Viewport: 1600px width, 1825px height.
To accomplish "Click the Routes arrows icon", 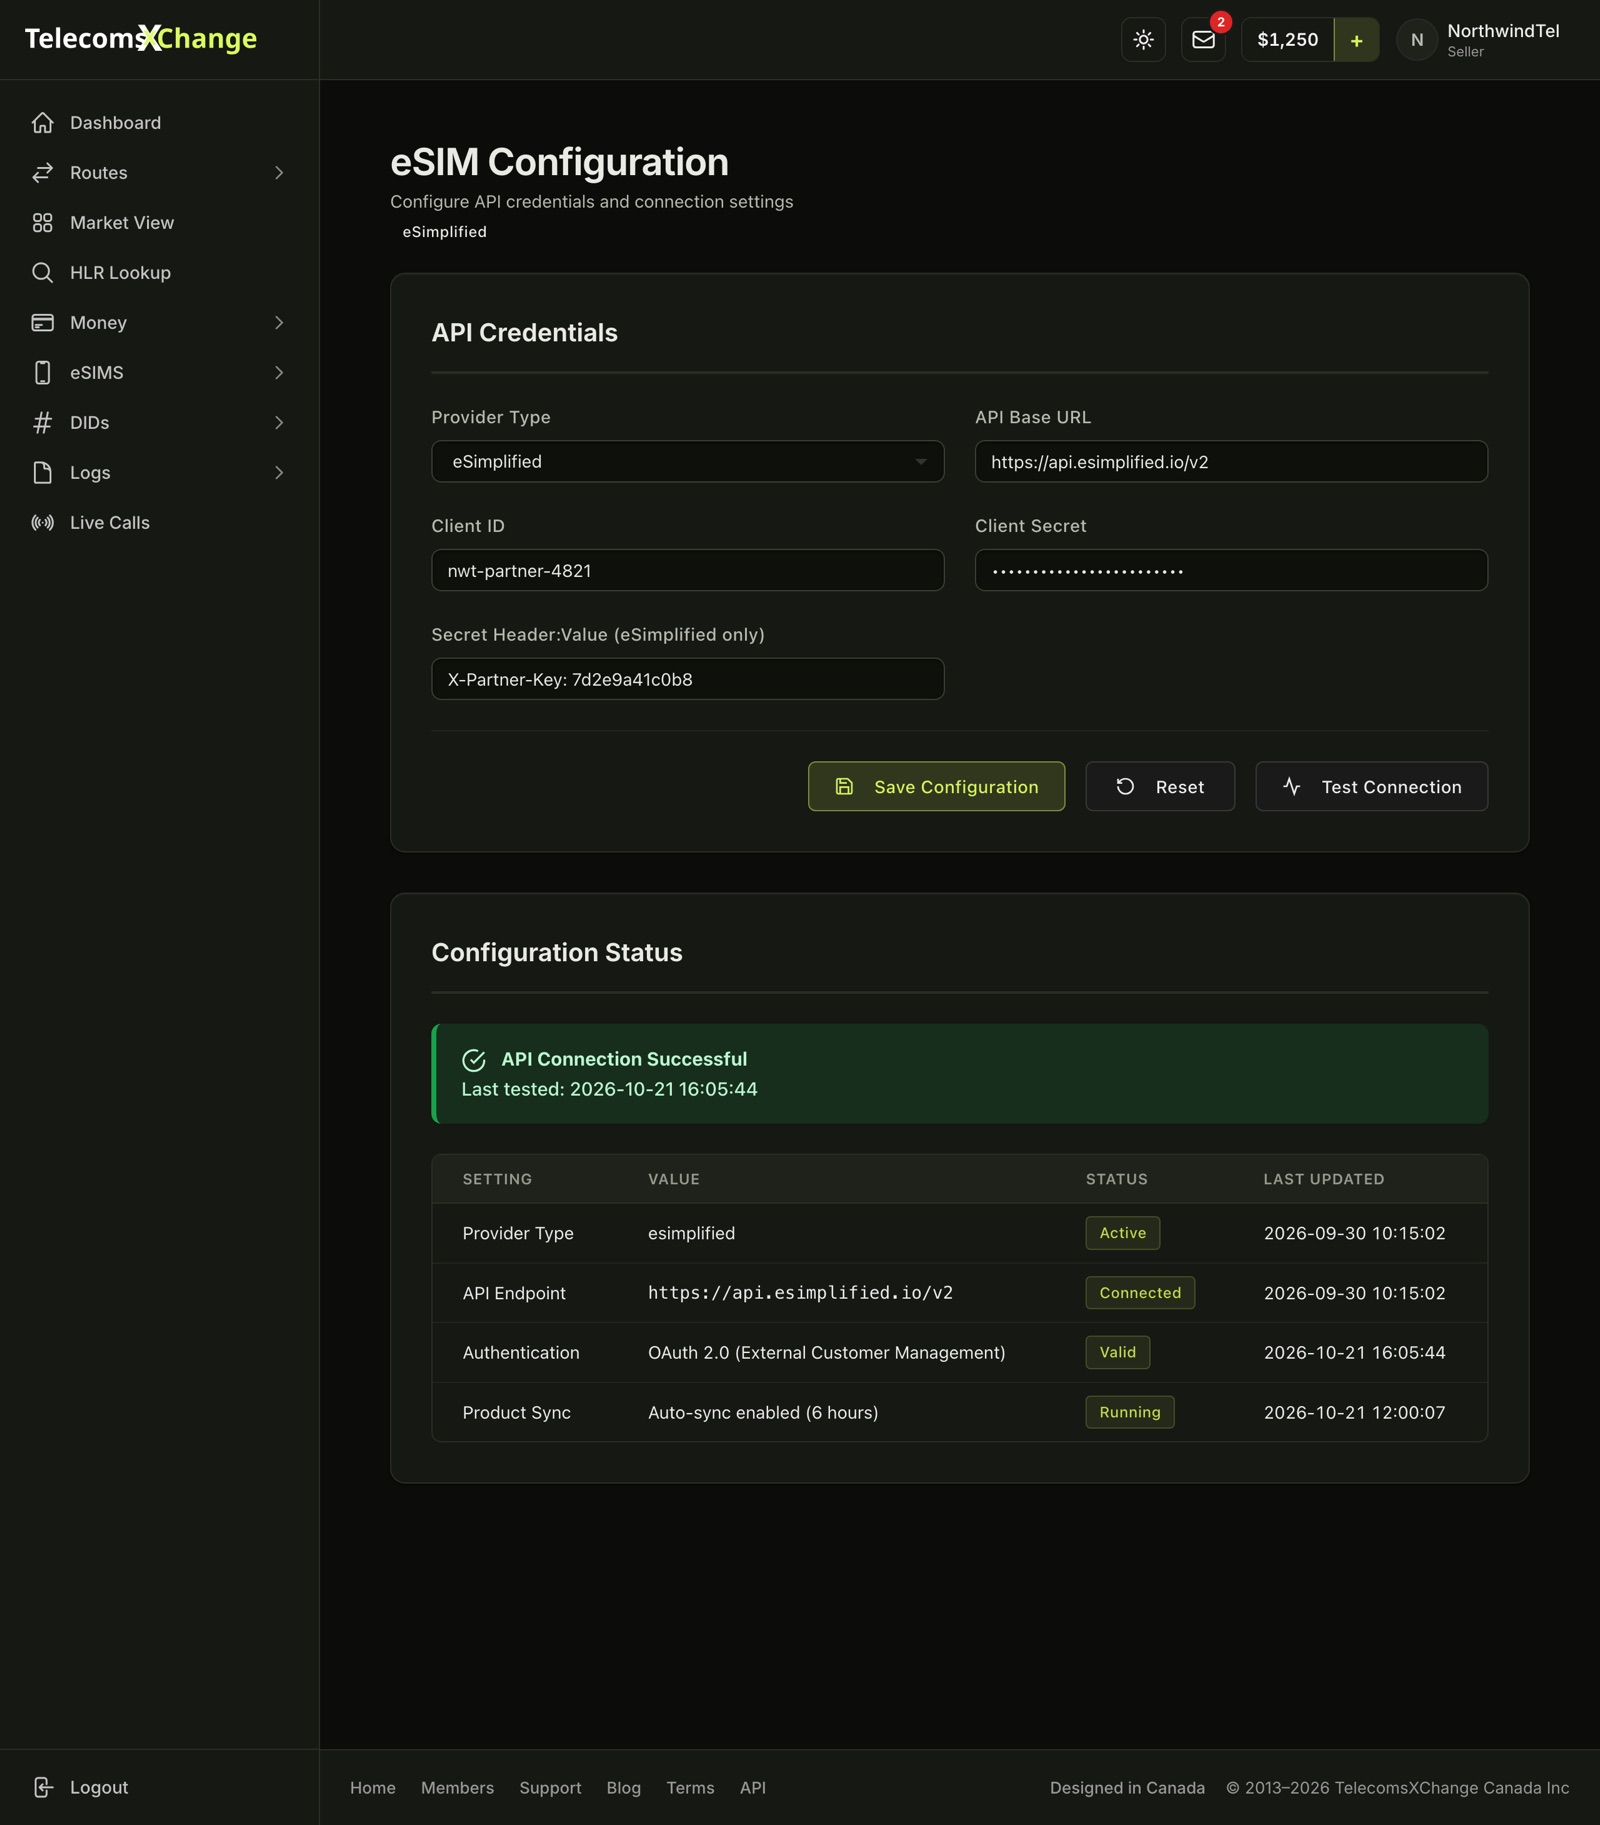I will pos(42,172).
